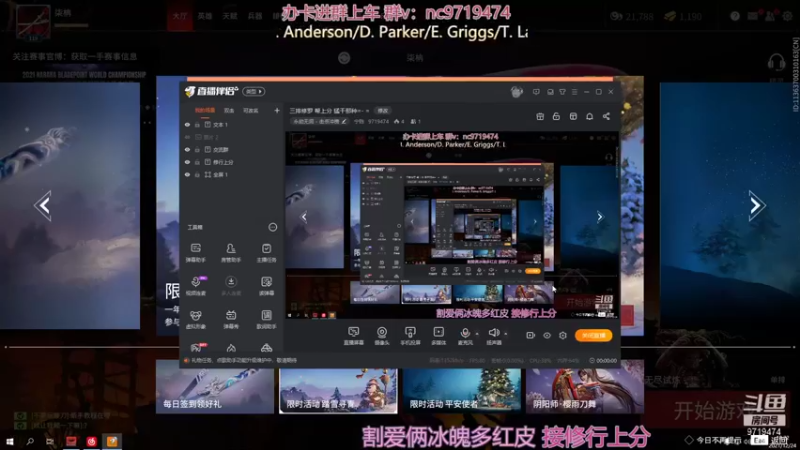The height and width of the screenshot is (450, 800).
Task: Expand the microphone options arrow
Action: click(x=477, y=334)
